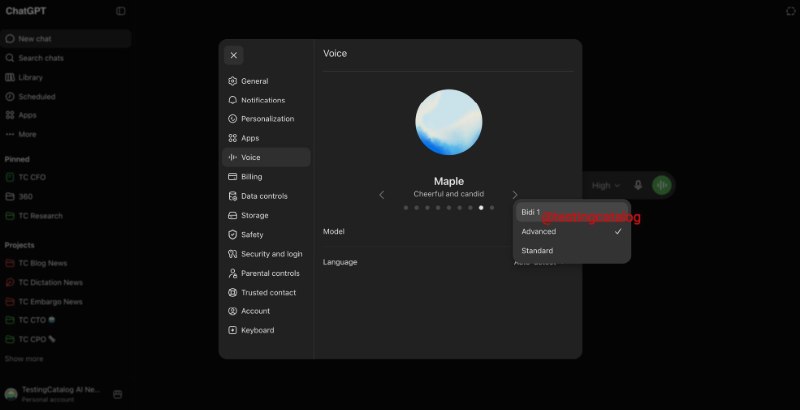This screenshot has height=410, width=800.
Task: Click the Pinned section header
Action: (x=17, y=159)
